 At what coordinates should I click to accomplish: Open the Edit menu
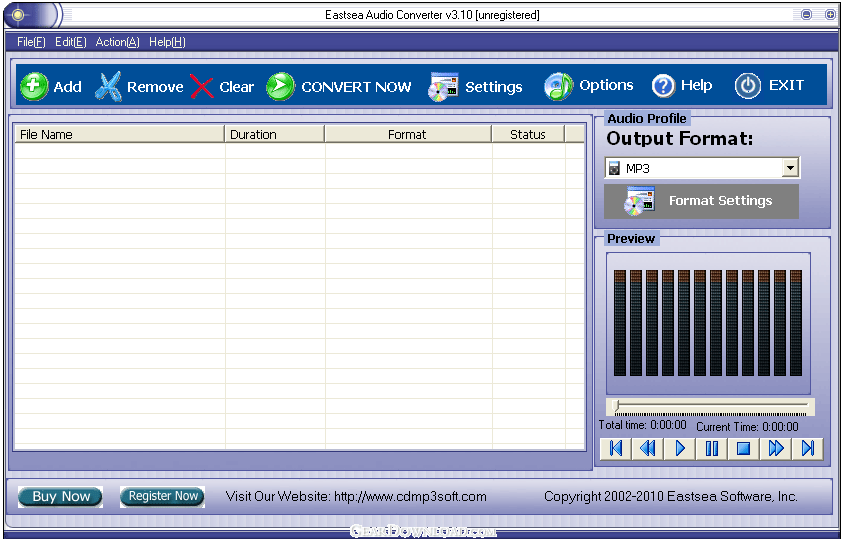pyautogui.click(x=71, y=42)
